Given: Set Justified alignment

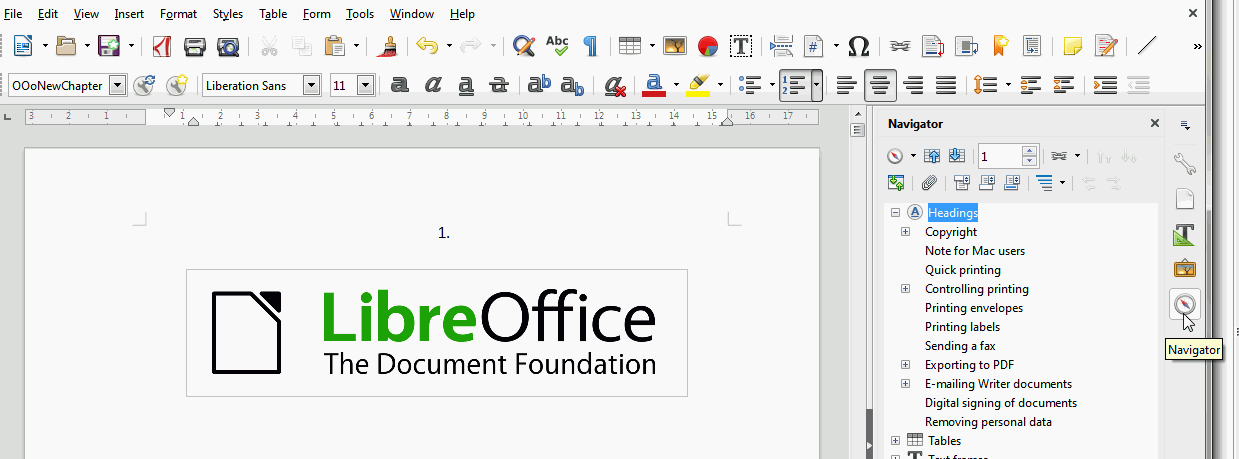Looking at the screenshot, I should [946, 86].
